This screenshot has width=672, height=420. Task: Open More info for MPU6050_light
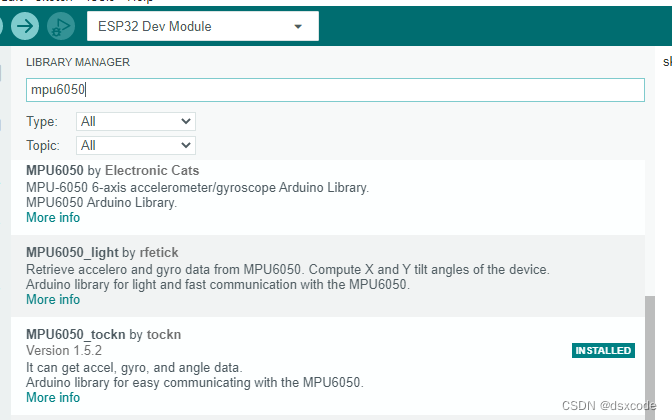point(53,299)
